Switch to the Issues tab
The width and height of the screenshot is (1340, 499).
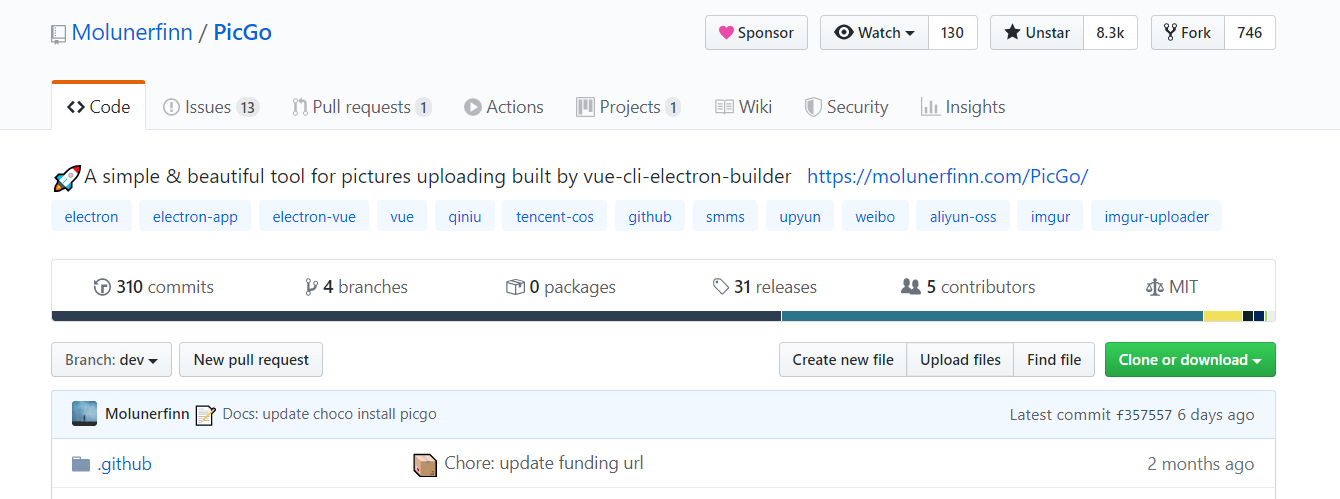click(211, 107)
